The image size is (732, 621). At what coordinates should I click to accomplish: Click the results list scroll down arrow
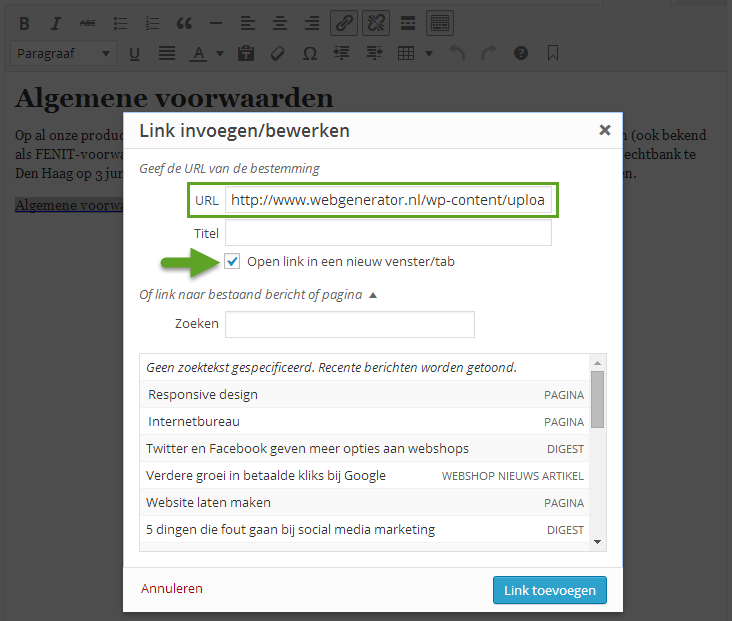[598, 542]
